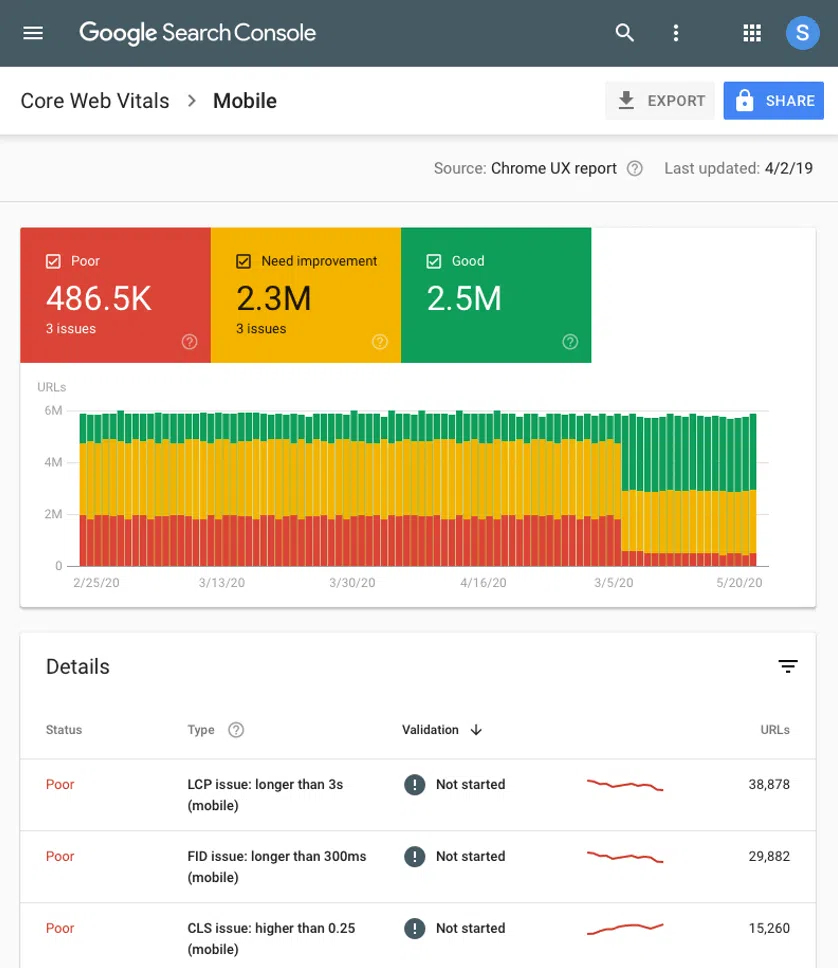This screenshot has height=968, width=838.
Task: Click the red trend sparkline on CLS row
Action: click(x=624, y=928)
